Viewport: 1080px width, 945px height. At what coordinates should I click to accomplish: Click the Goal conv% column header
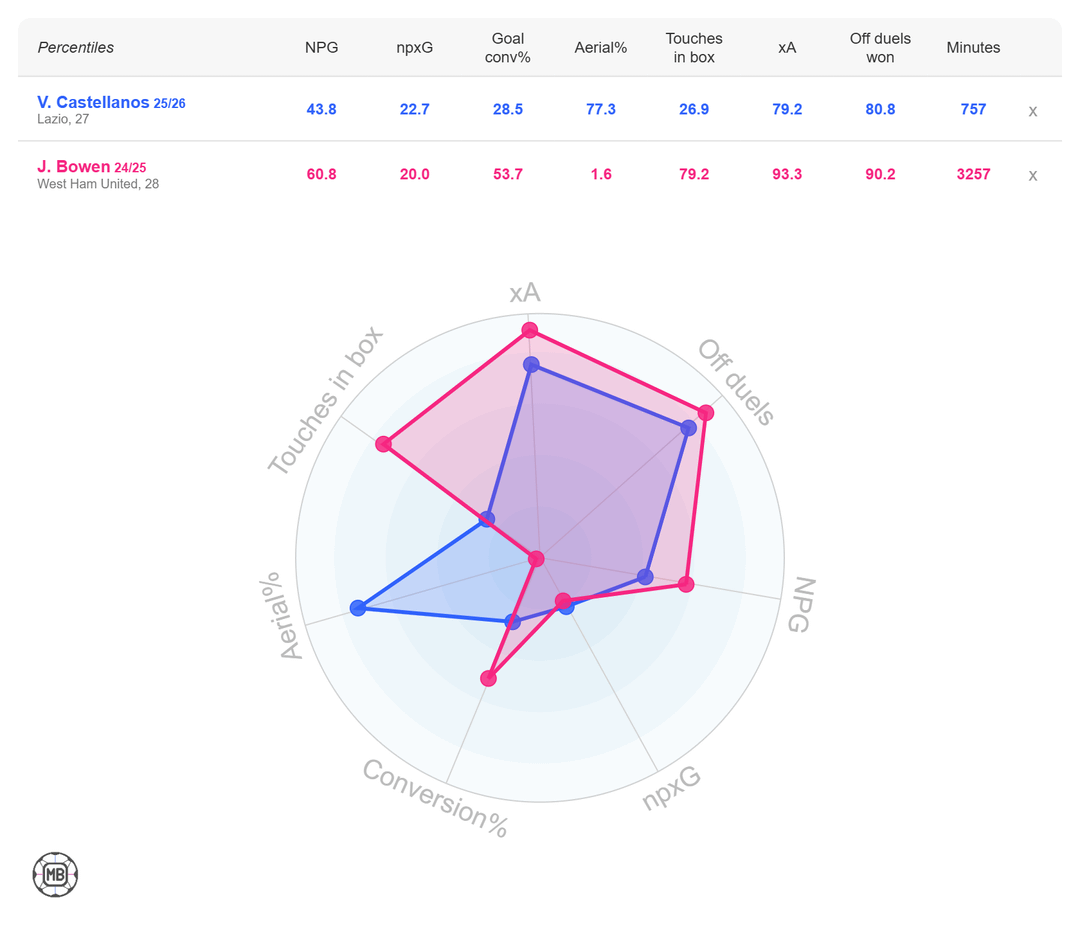tap(508, 48)
